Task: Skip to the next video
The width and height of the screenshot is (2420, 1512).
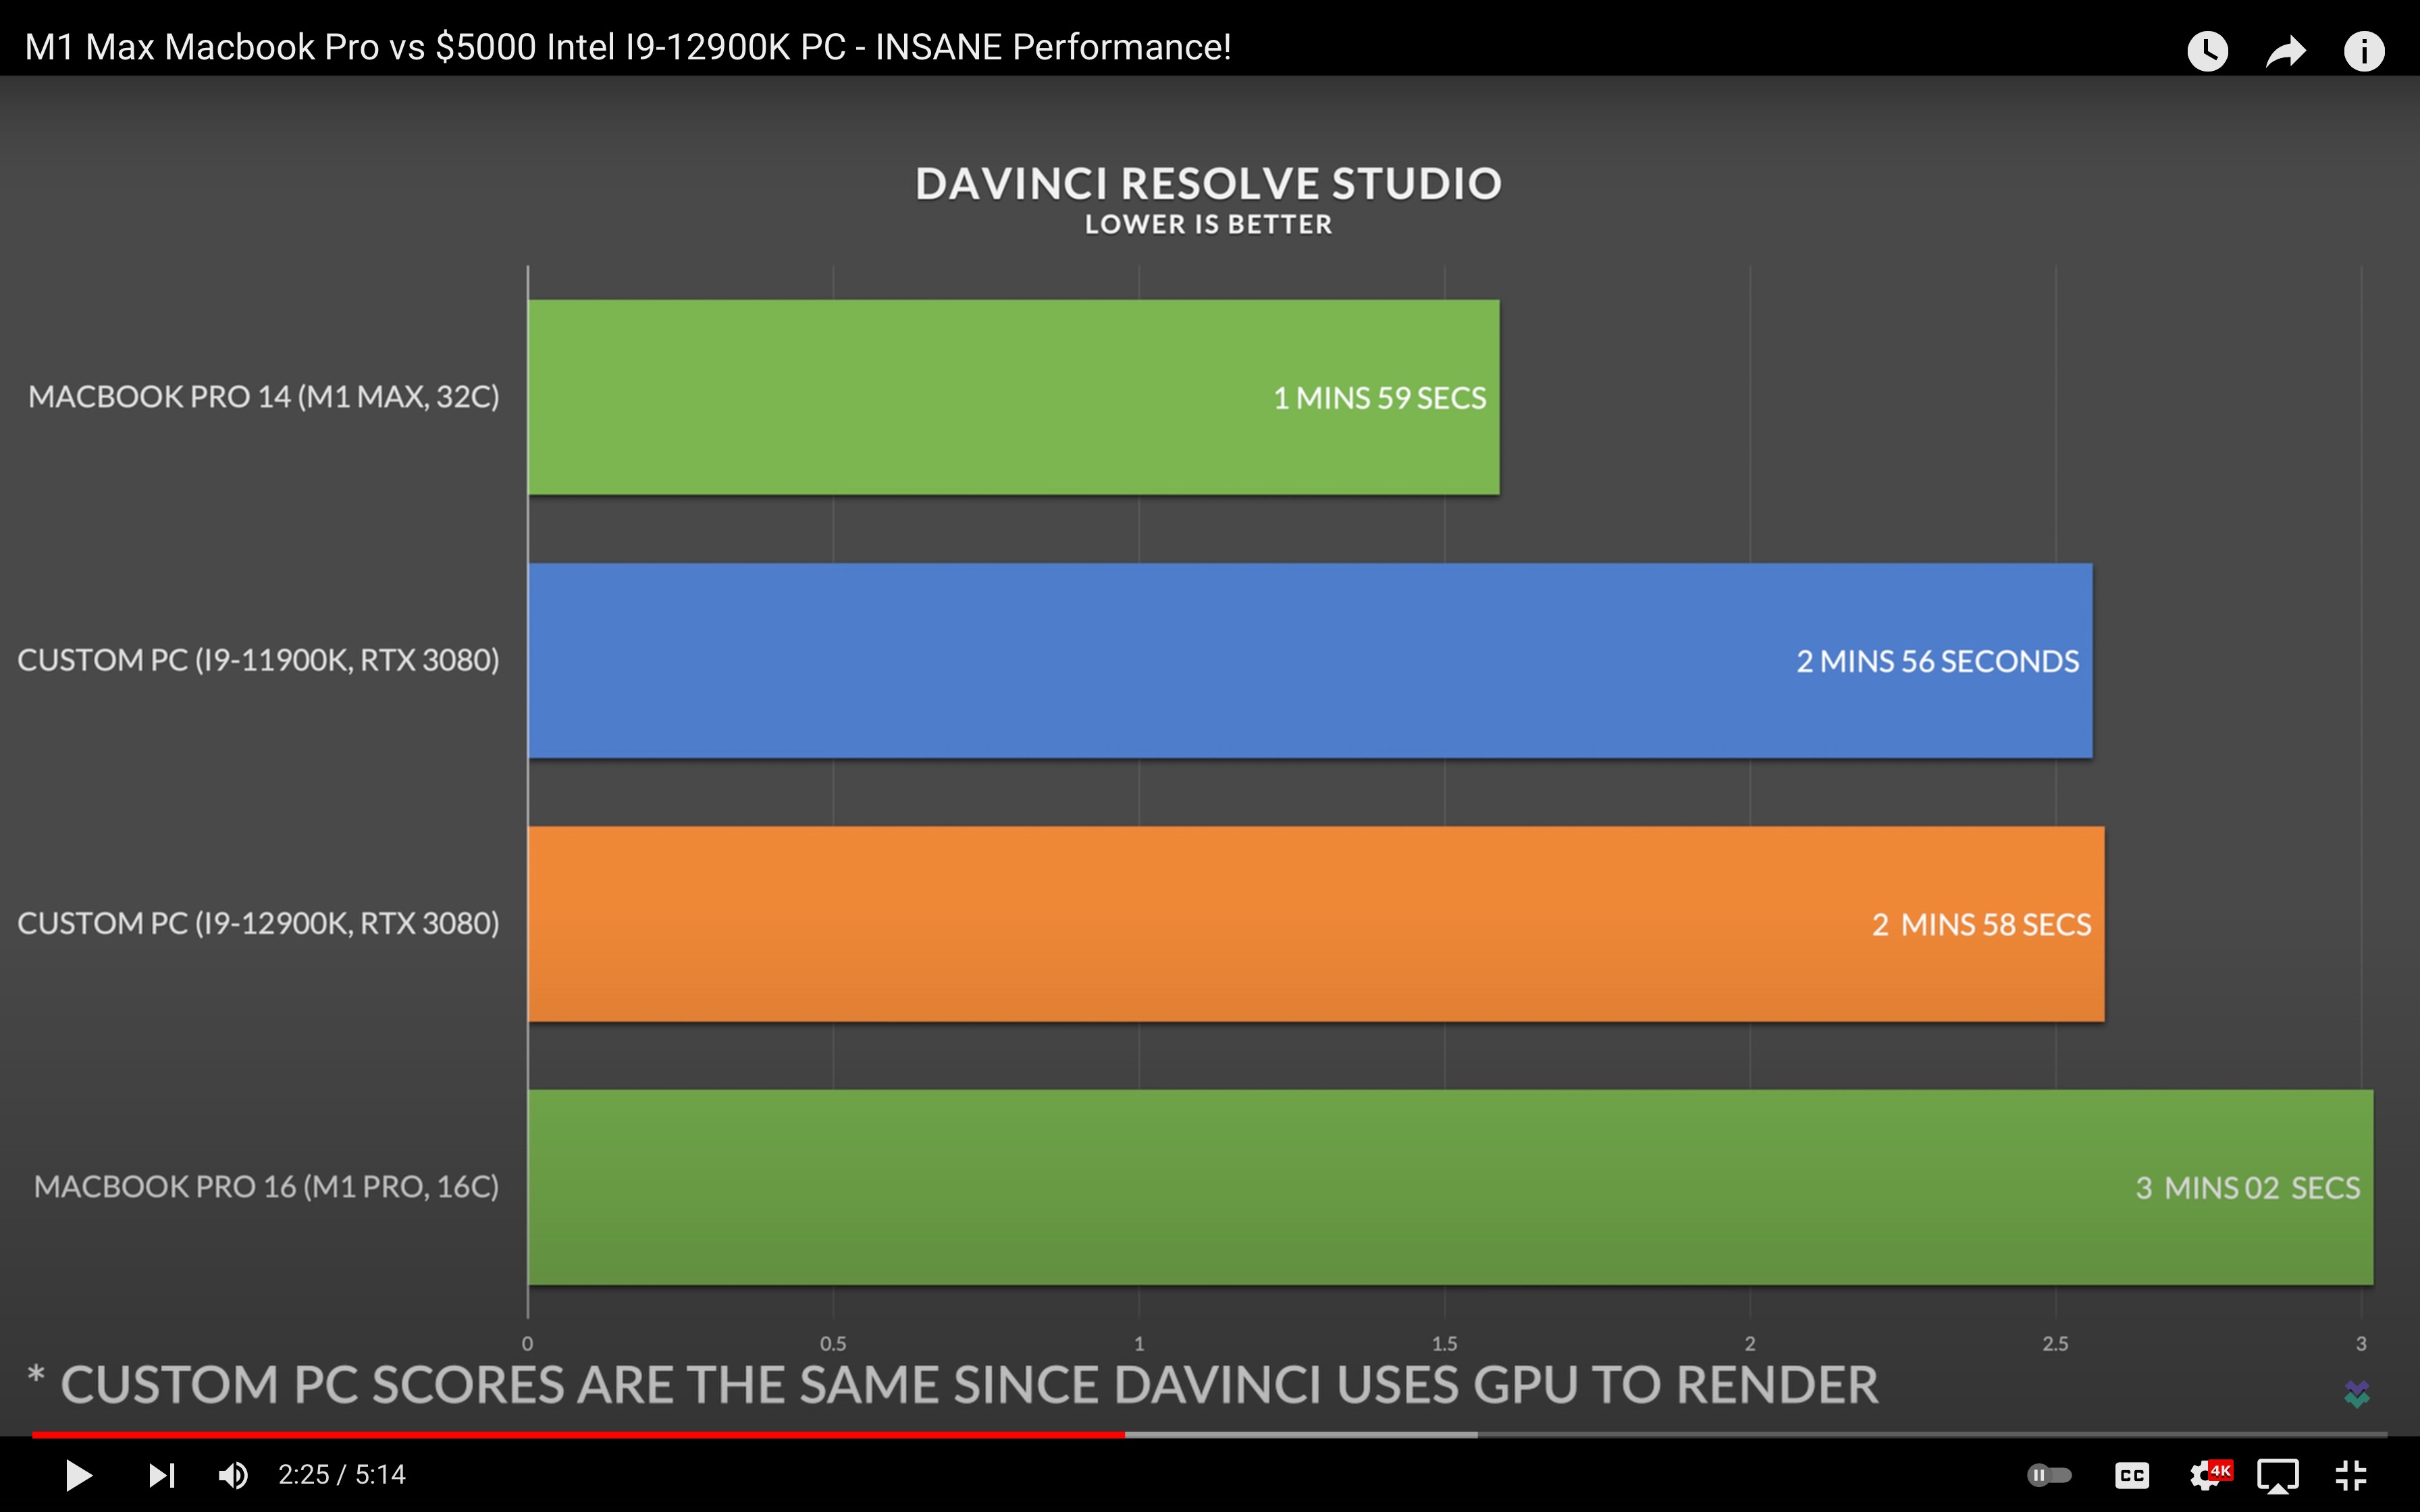Action: pyautogui.click(x=162, y=1475)
